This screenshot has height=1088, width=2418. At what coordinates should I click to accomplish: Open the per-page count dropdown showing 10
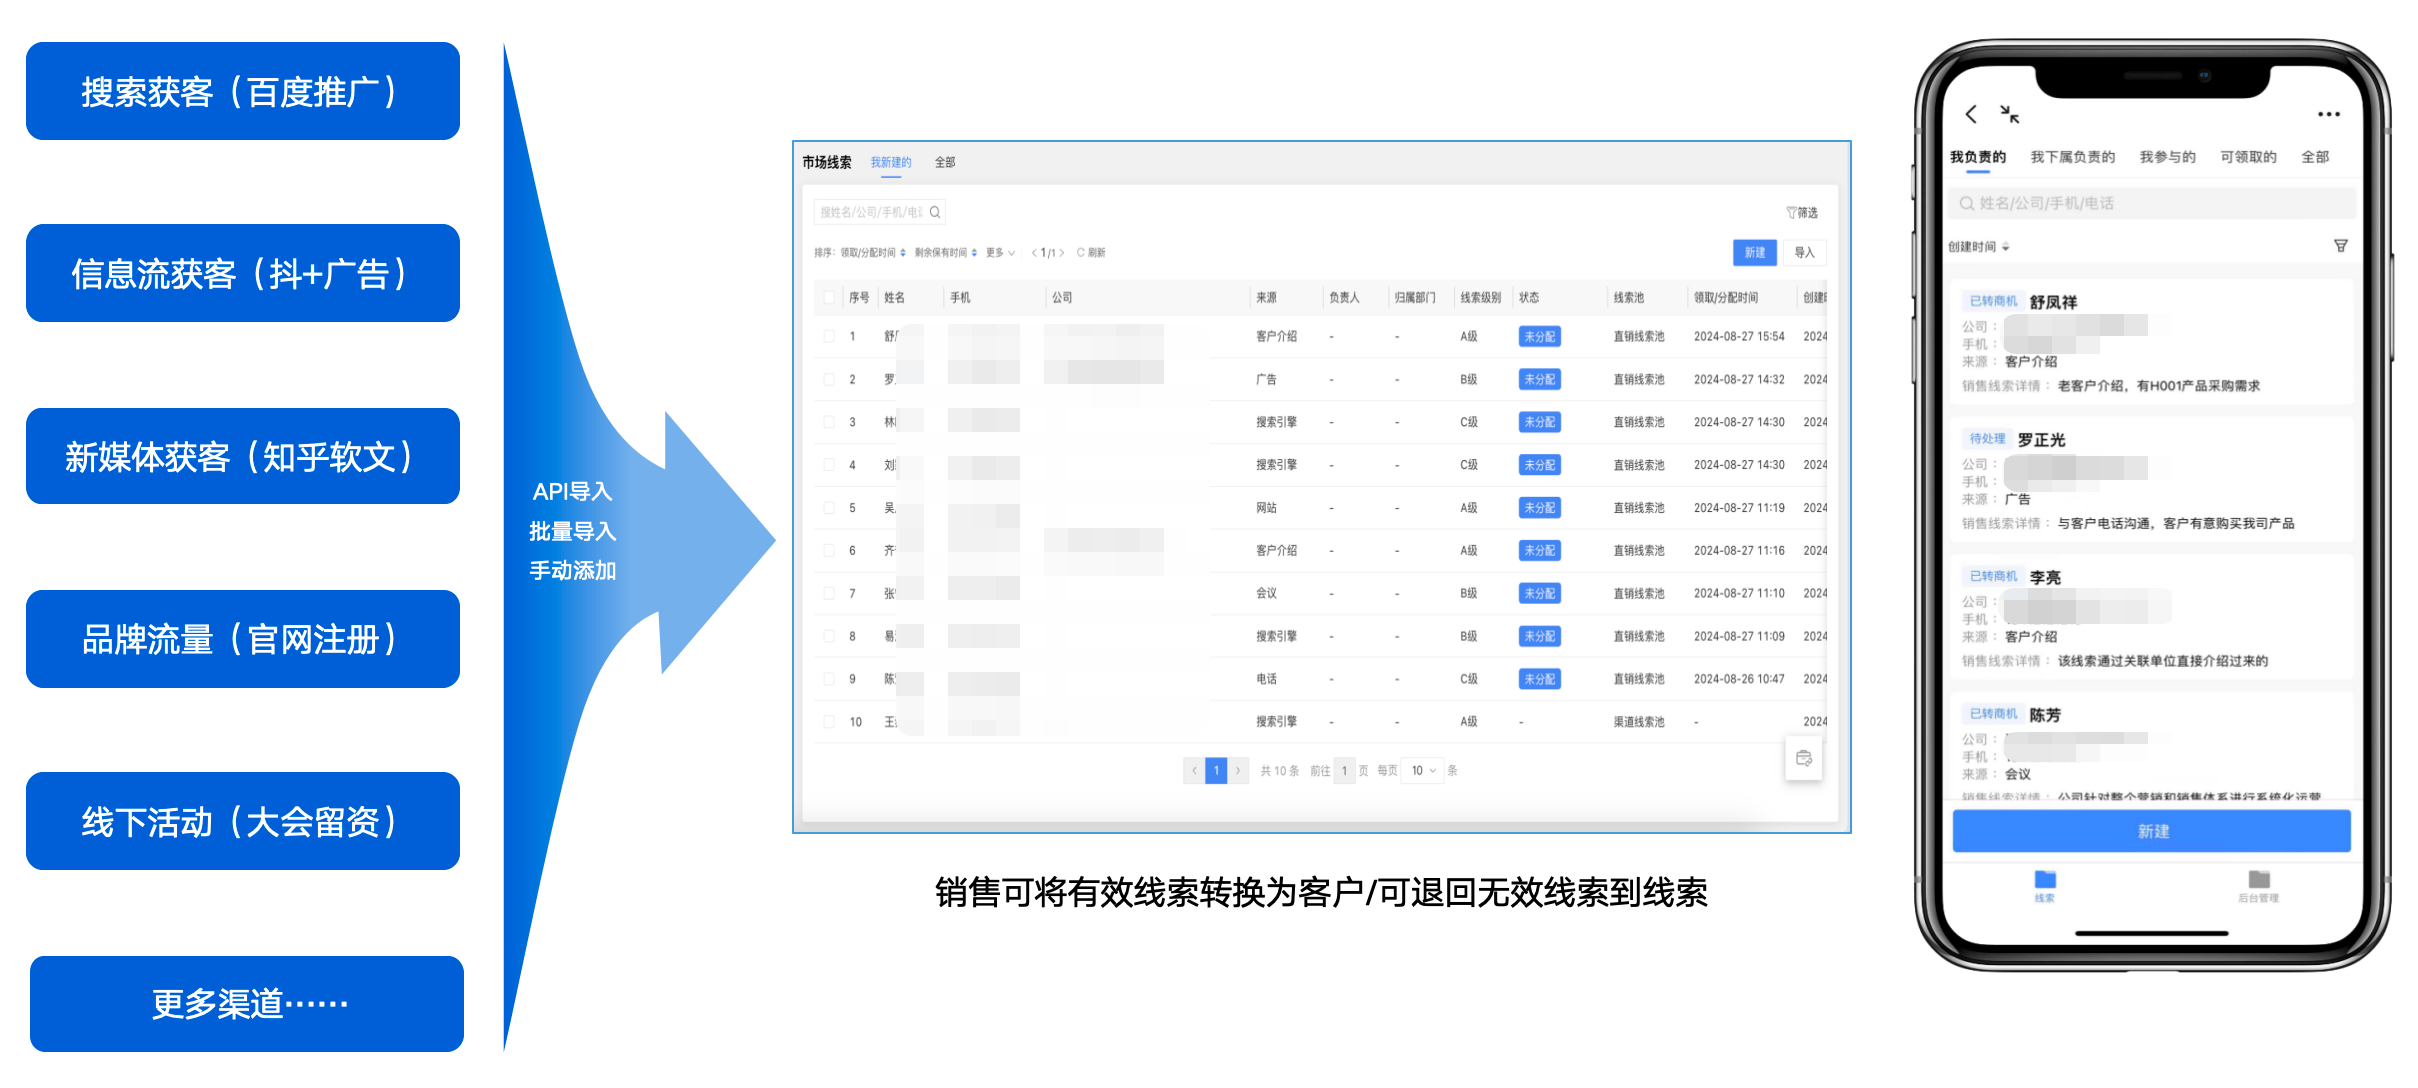pyautogui.click(x=1423, y=771)
